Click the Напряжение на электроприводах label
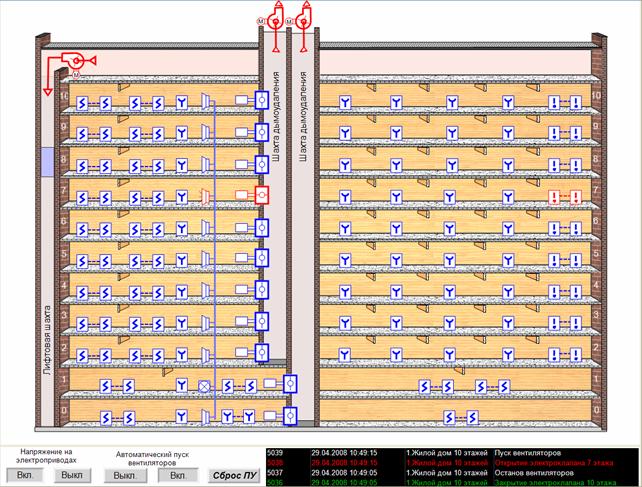The height and width of the screenshot is (487, 642). 46,456
